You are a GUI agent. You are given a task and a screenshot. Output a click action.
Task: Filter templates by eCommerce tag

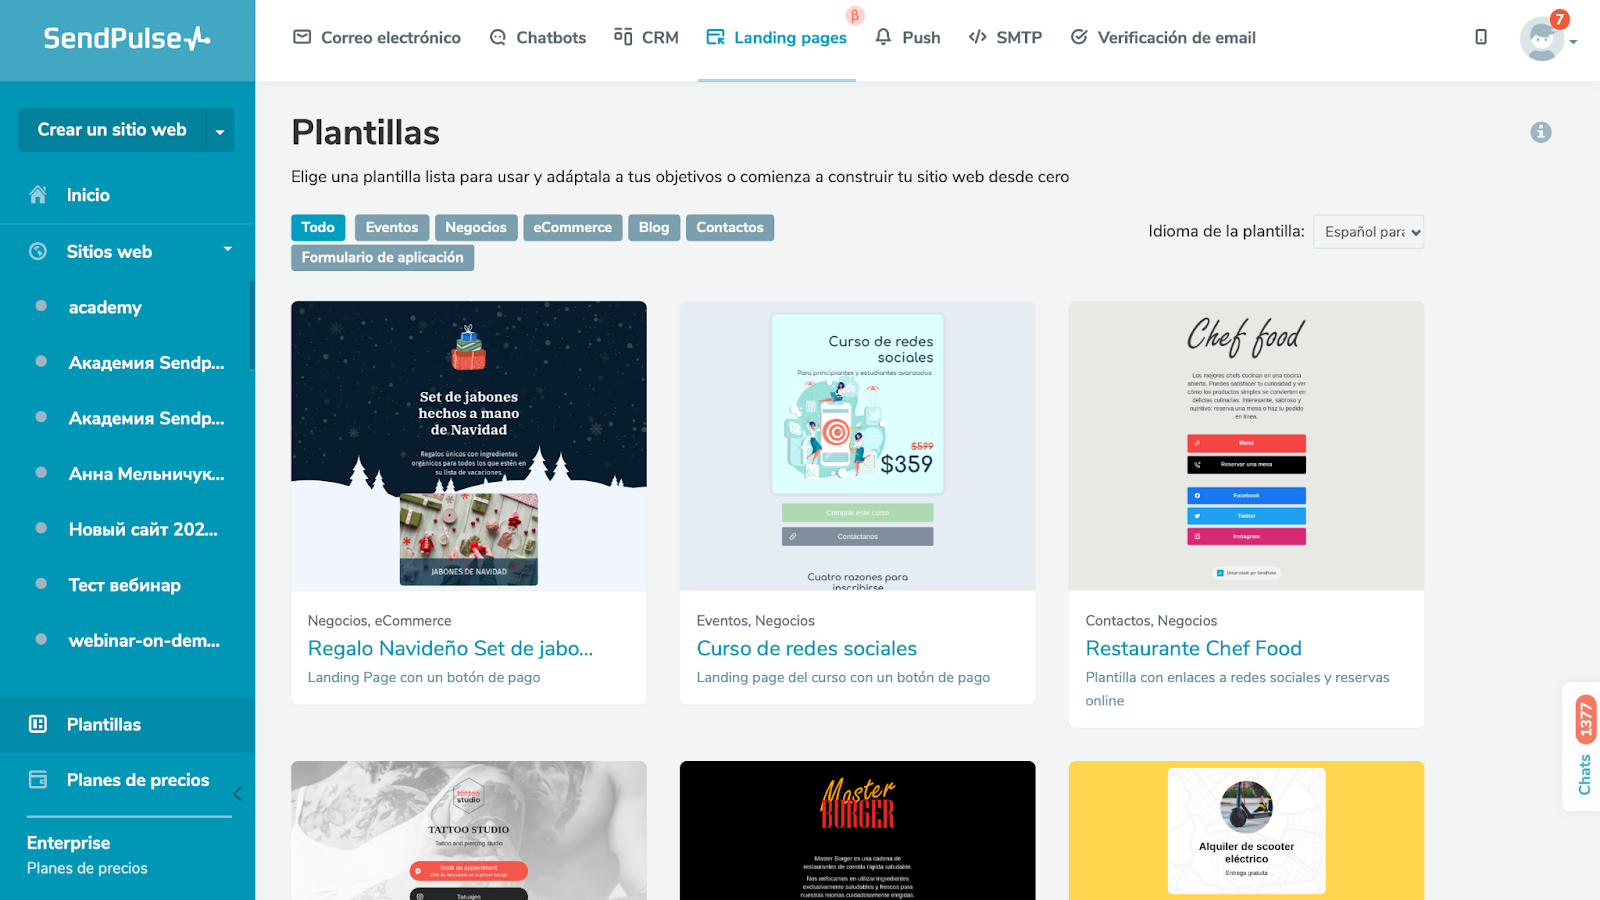tap(572, 228)
